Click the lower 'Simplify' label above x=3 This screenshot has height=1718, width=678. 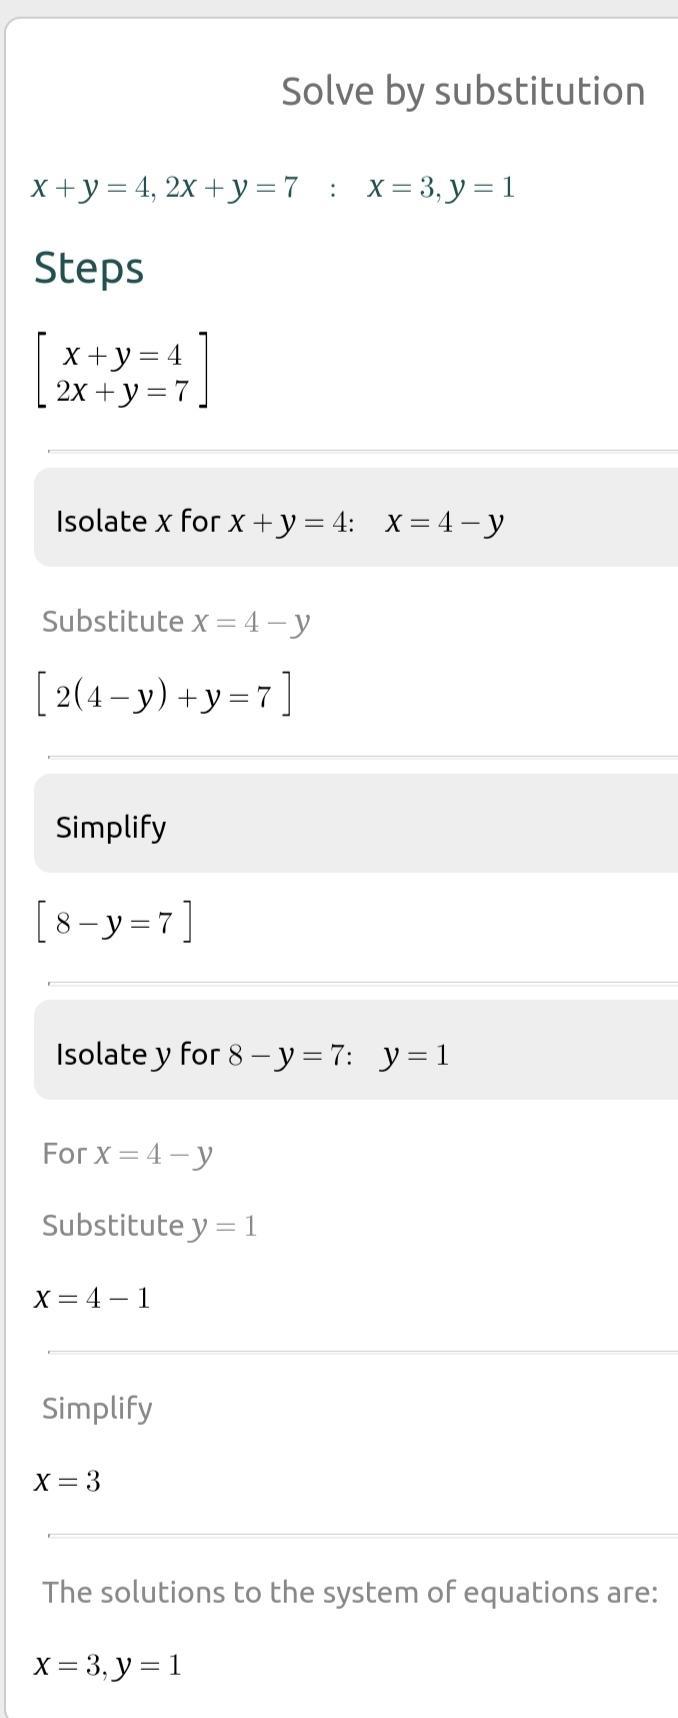[97, 1408]
